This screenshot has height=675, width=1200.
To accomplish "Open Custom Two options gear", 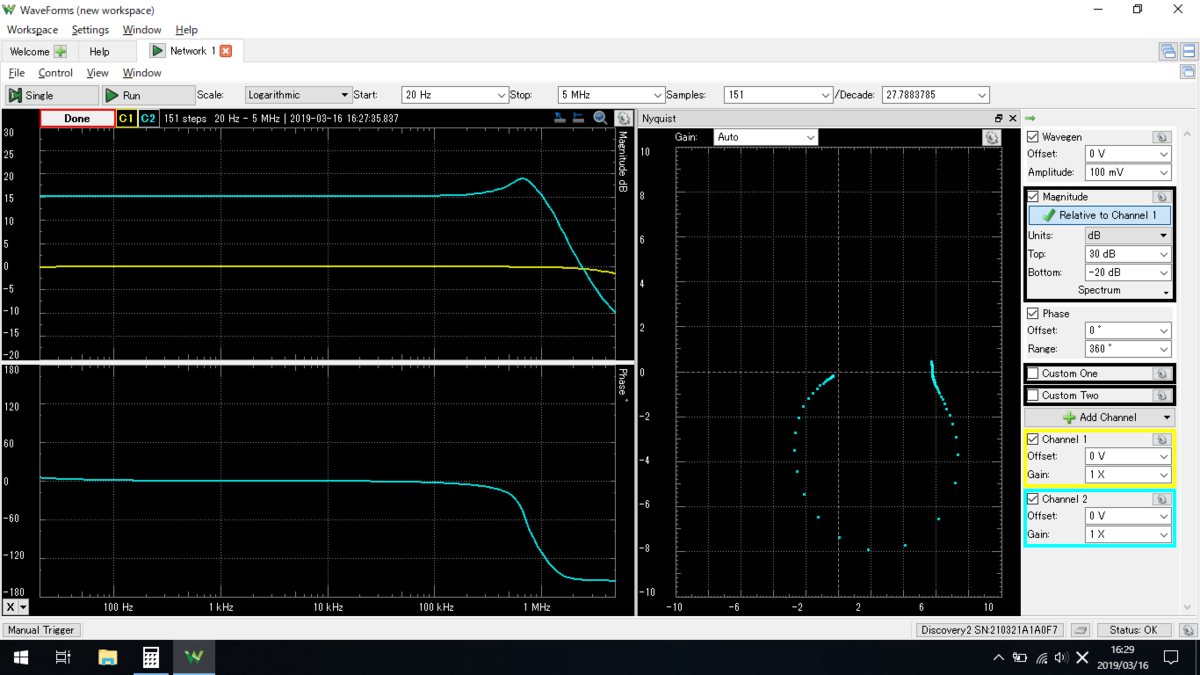I will [1161, 395].
